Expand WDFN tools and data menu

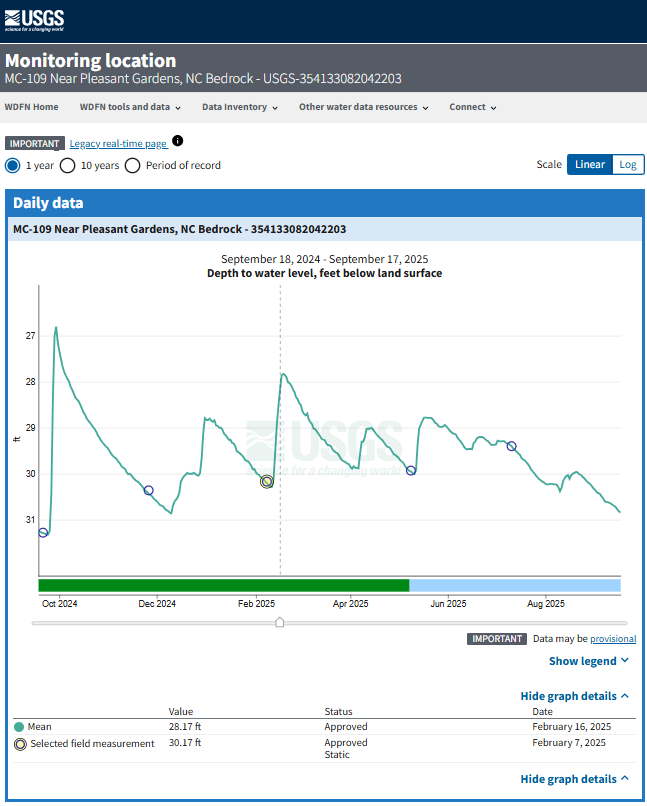click(x=130, y=107)
